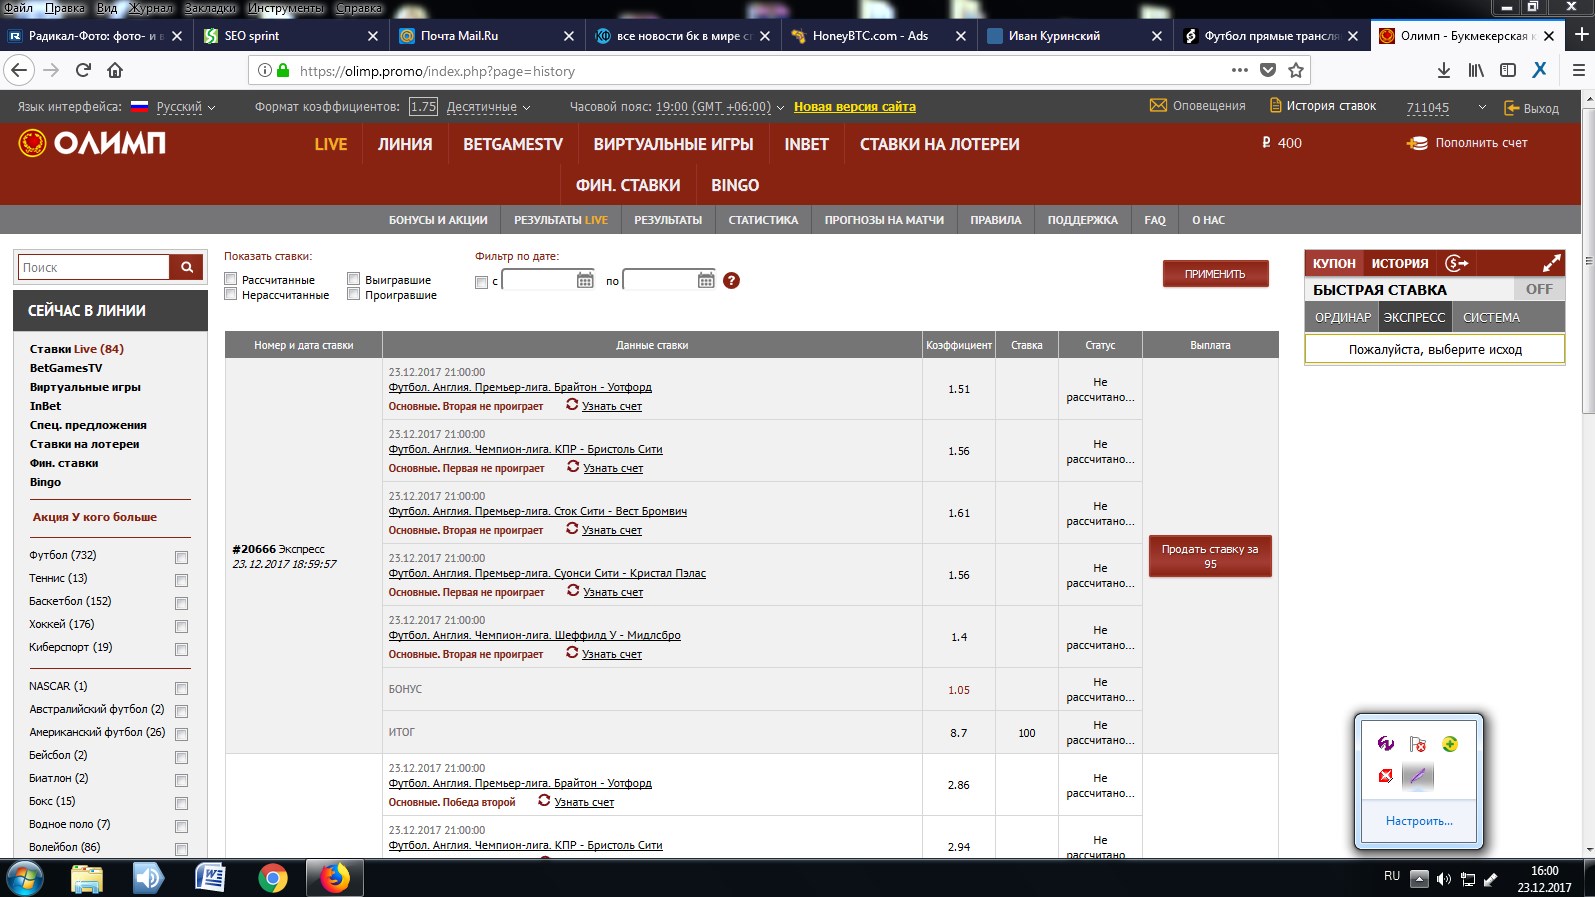Check the Нерассчитанные filter checkbox
The width and height of the screenshot is (1595, 897).
pyautogui.click(x=231, y=294)
